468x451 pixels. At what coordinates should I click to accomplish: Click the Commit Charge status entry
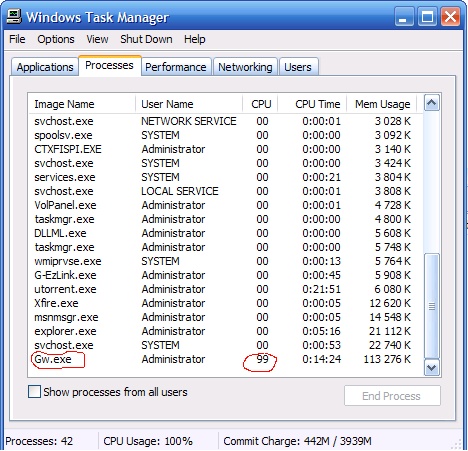[297, 441]
